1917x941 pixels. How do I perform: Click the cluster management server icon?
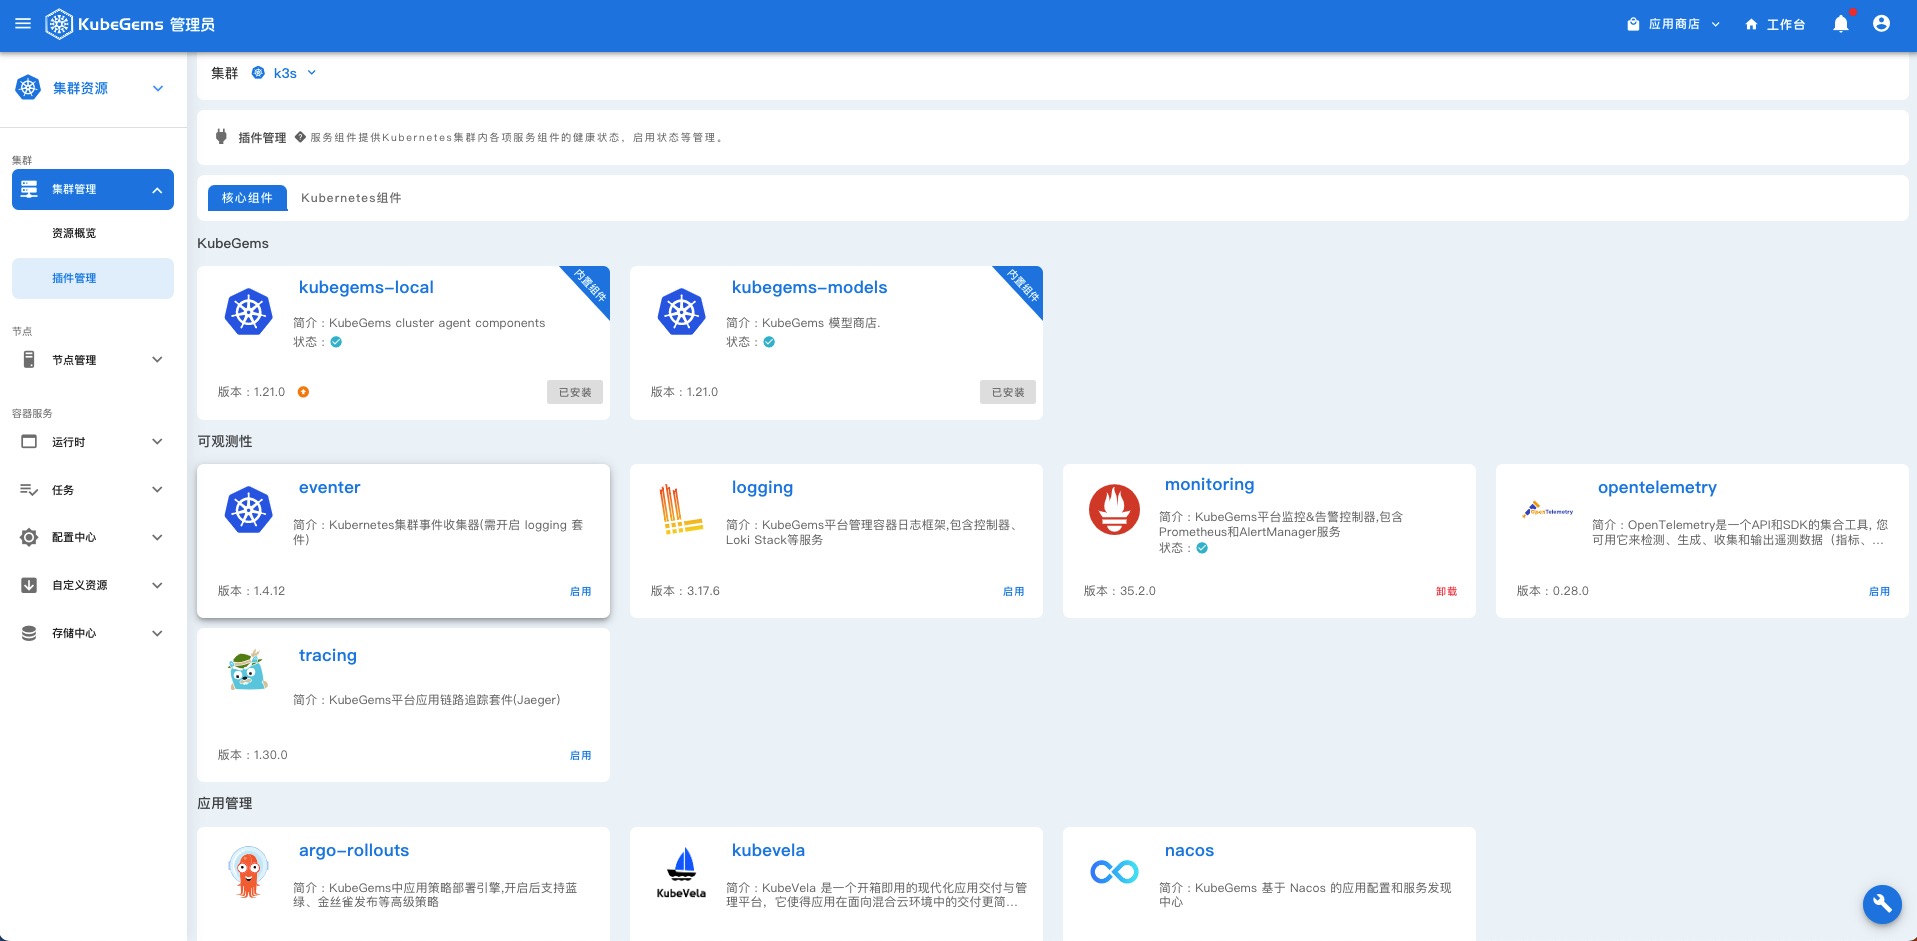(29, 189)
